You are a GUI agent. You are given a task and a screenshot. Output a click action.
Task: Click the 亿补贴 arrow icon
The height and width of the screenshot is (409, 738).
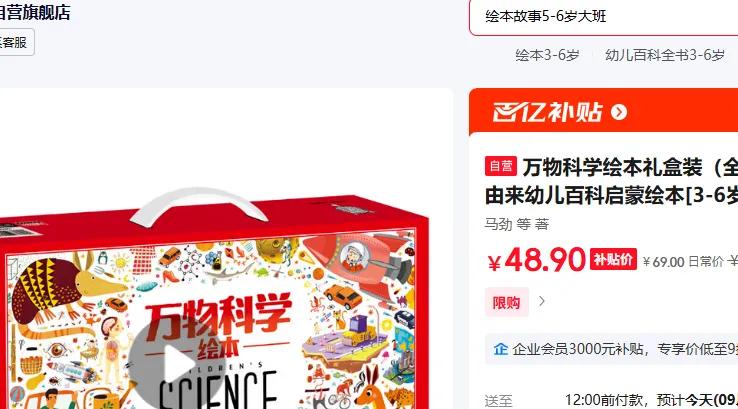[618, 112]
